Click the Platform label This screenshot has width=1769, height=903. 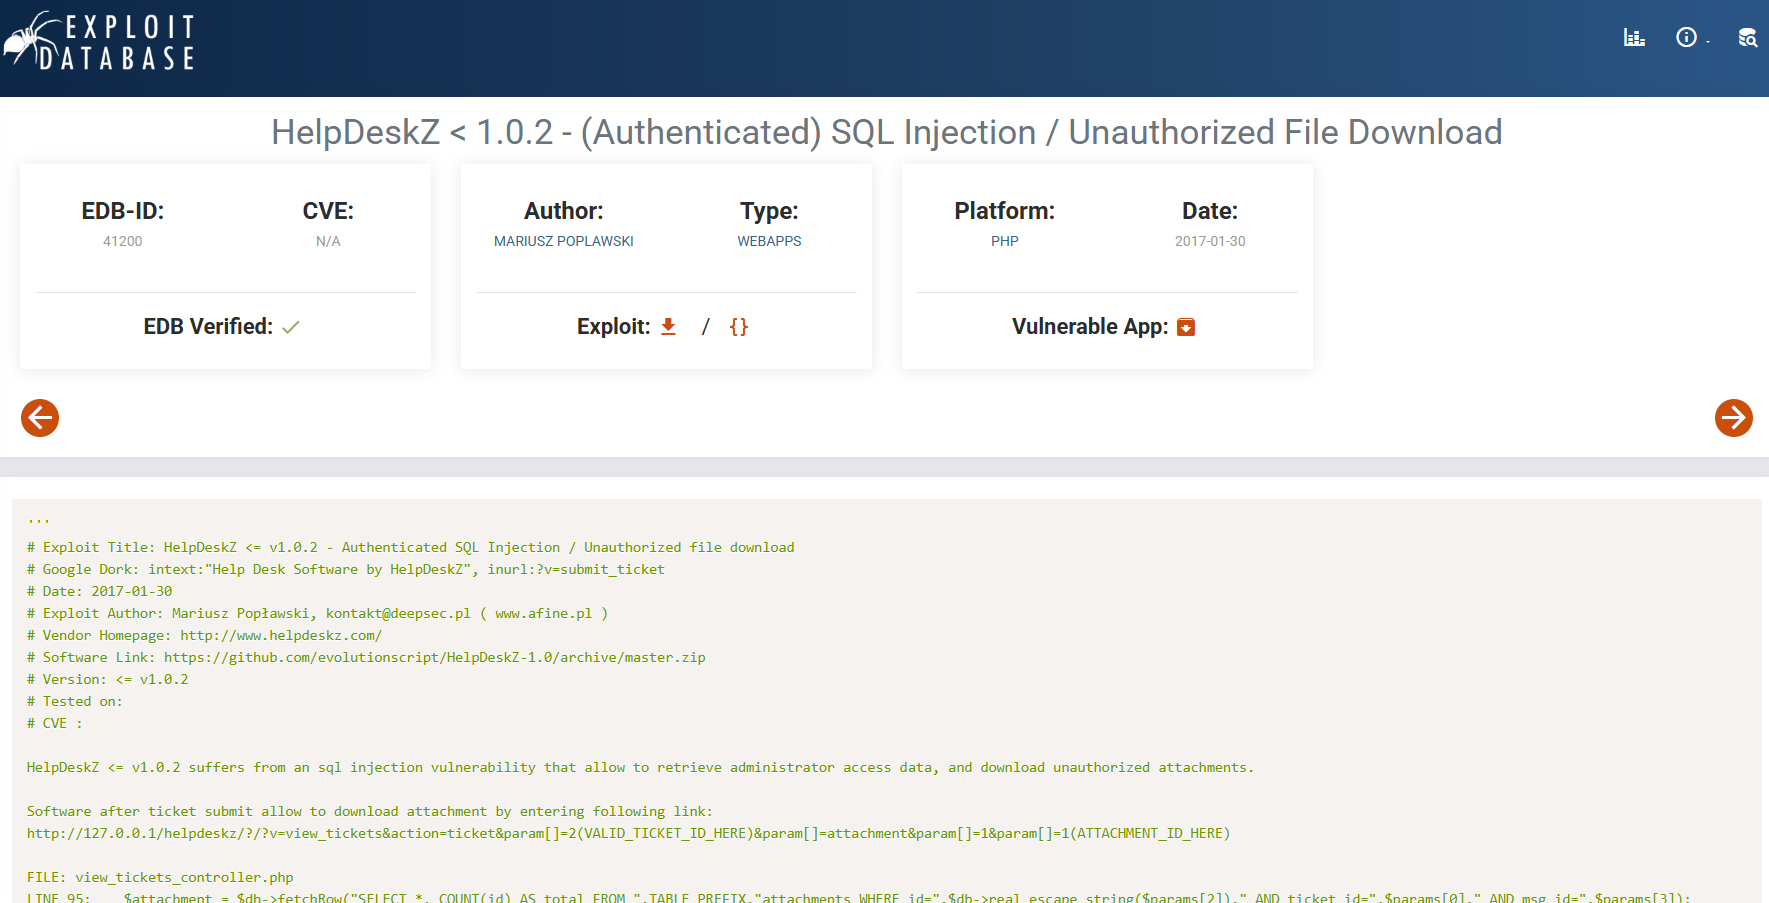coord(1005,211)
